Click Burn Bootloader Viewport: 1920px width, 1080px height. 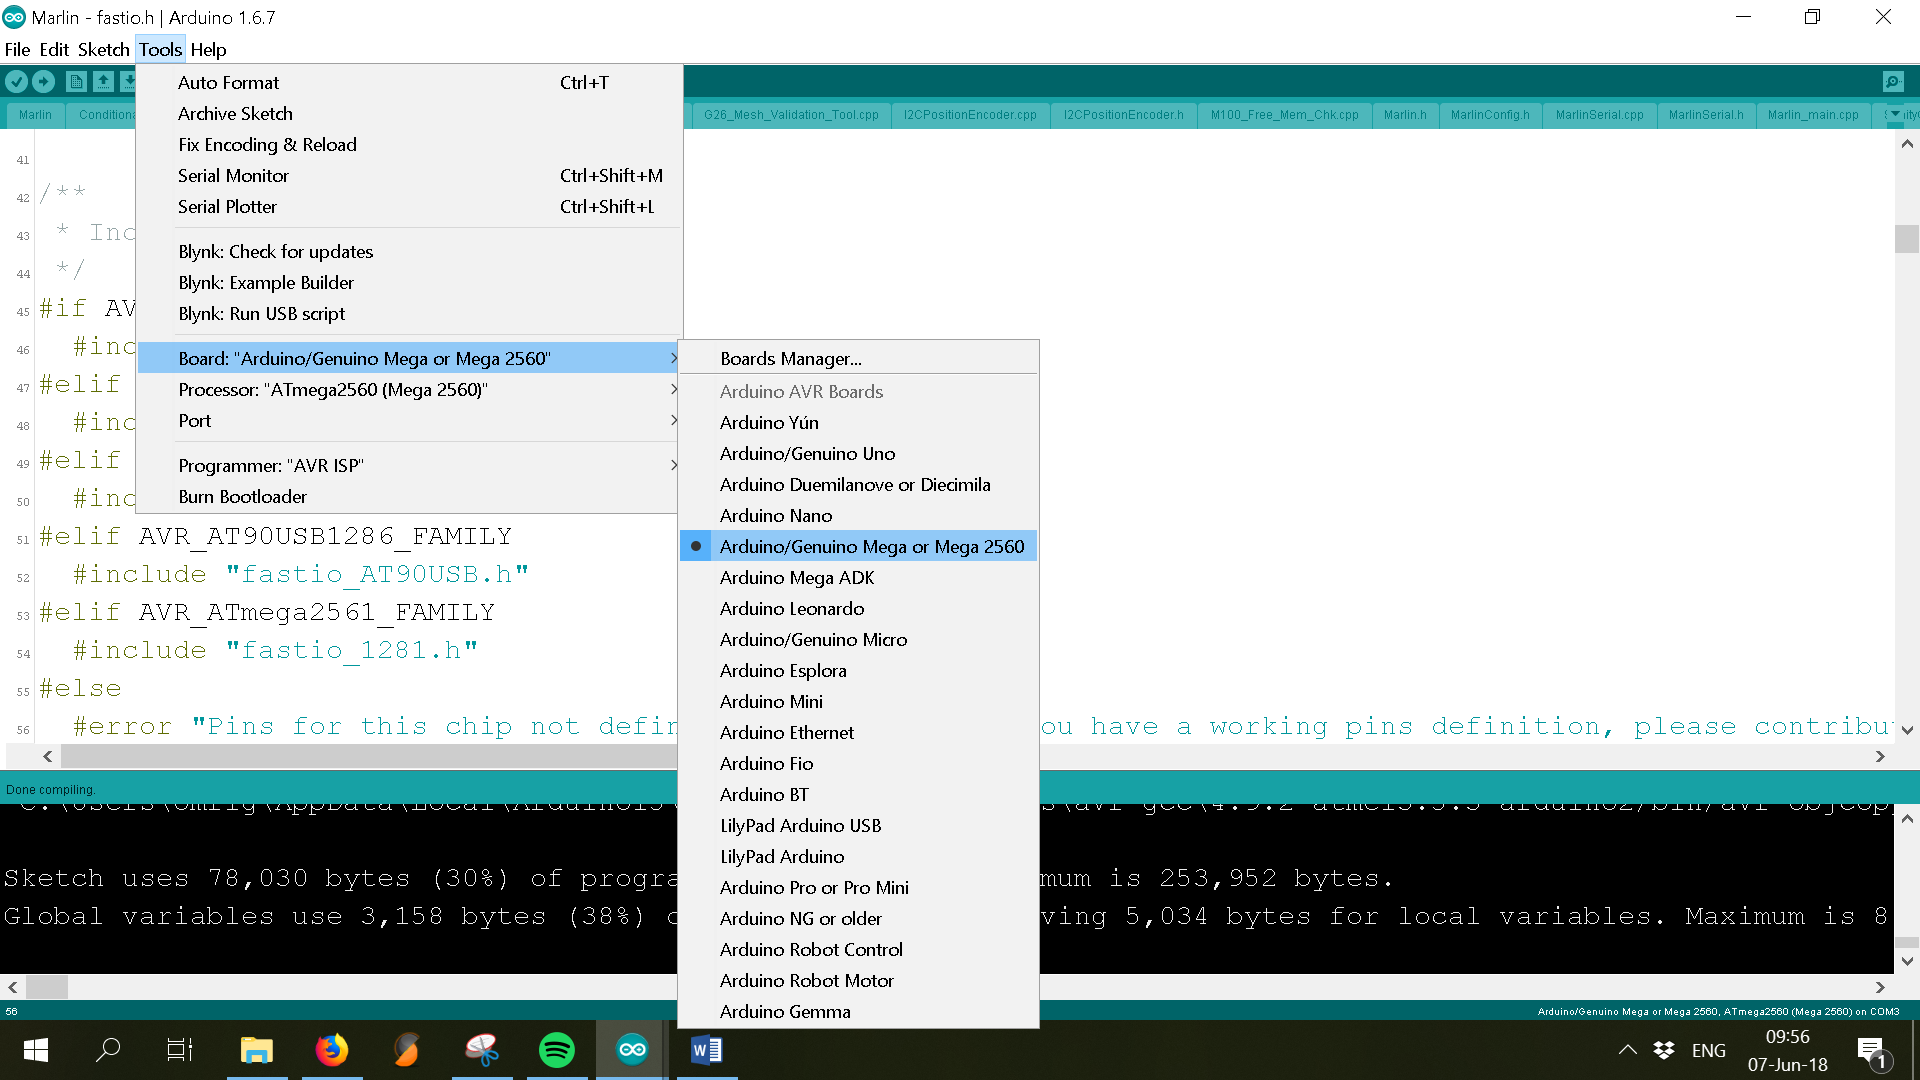tap(409, 496)
